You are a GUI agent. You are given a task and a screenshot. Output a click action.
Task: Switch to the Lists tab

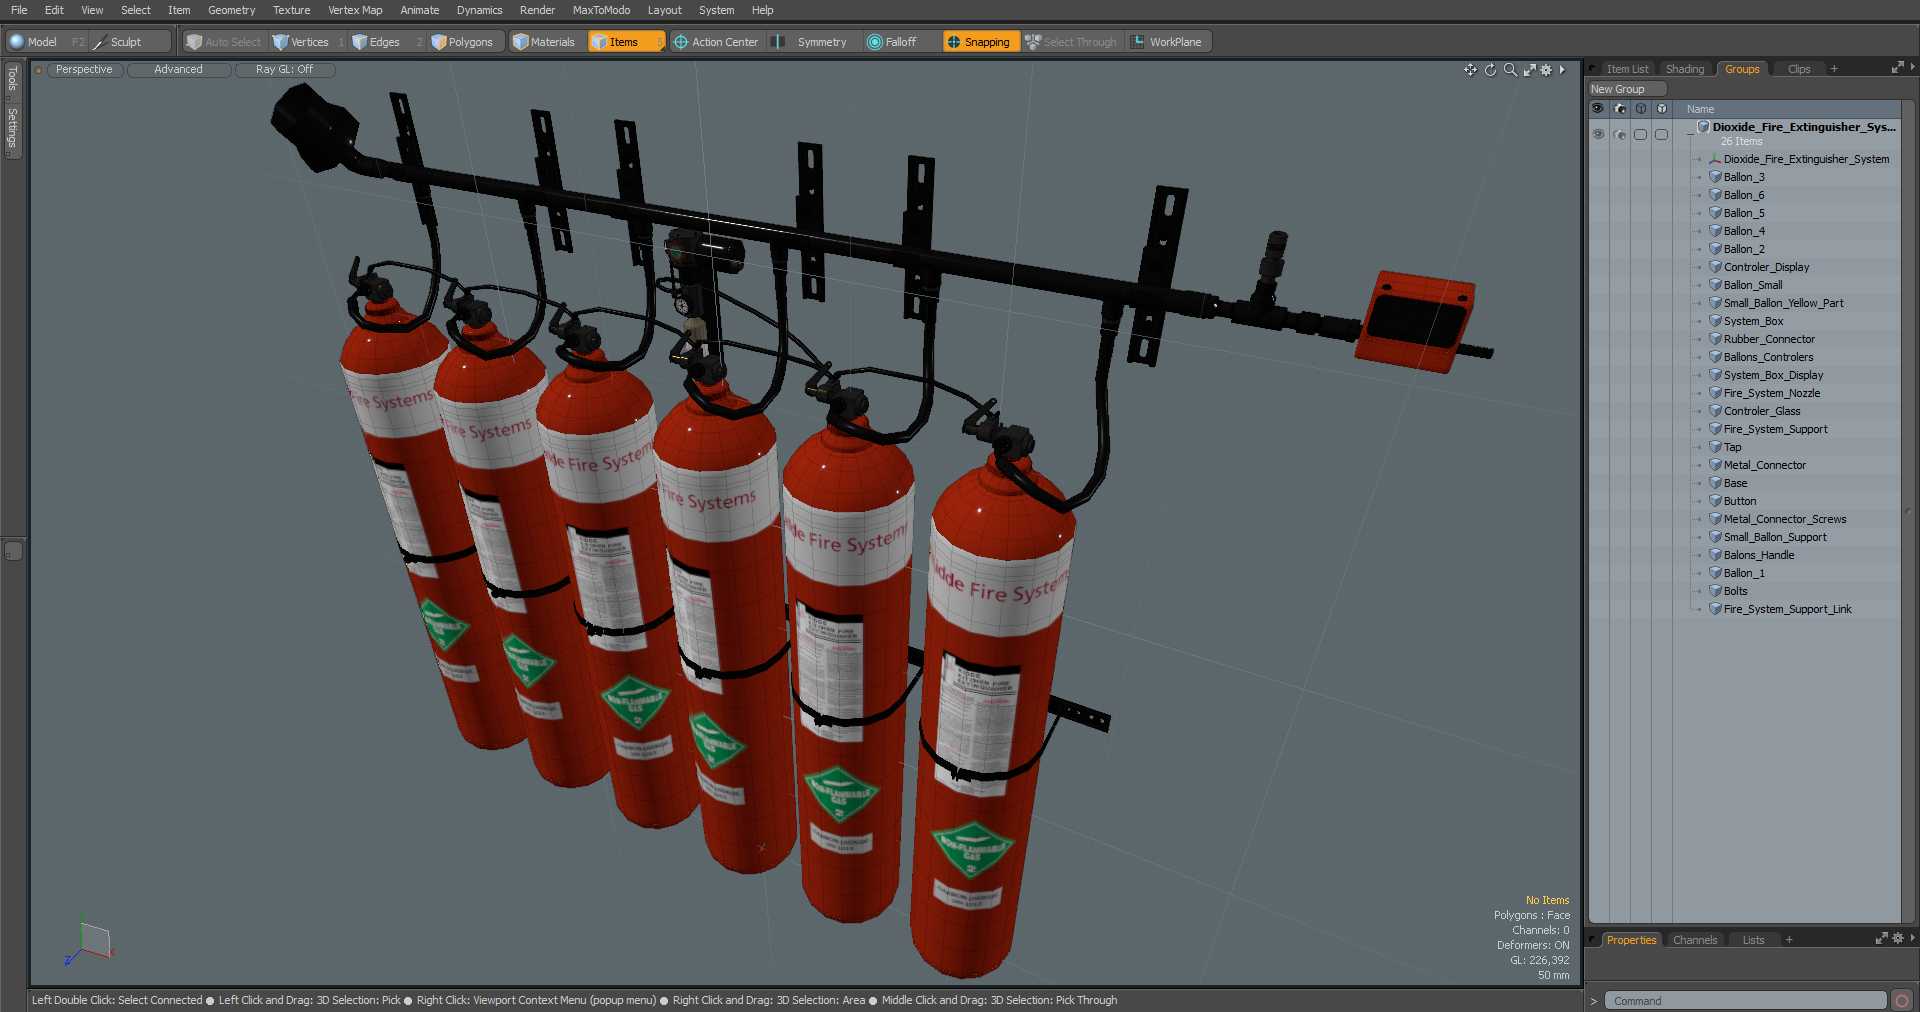tap(1753, 940)
